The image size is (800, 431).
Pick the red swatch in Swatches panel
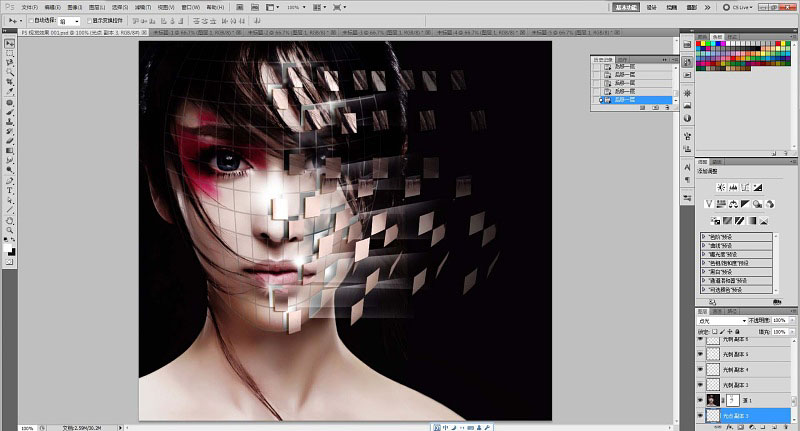pyautogui.click(x=699, y=44)
